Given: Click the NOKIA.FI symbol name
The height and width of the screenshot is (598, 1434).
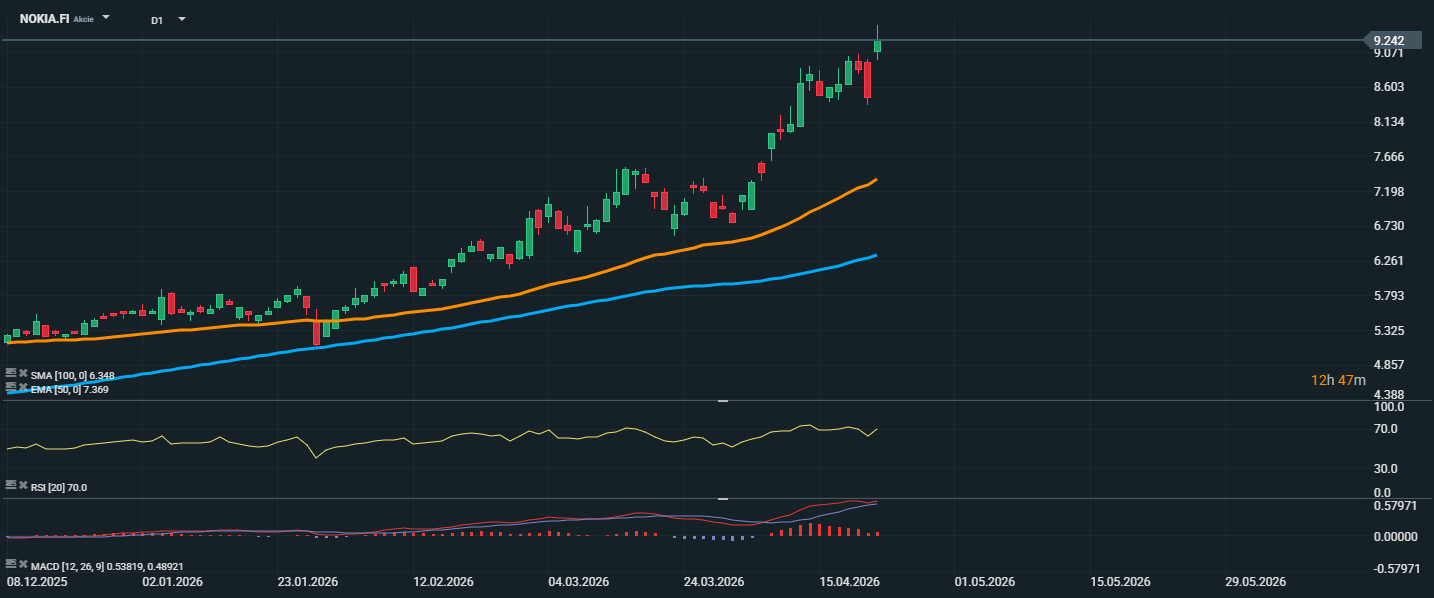Looking at the screenshot, I should pyautogui.click(x=44, y=19).
